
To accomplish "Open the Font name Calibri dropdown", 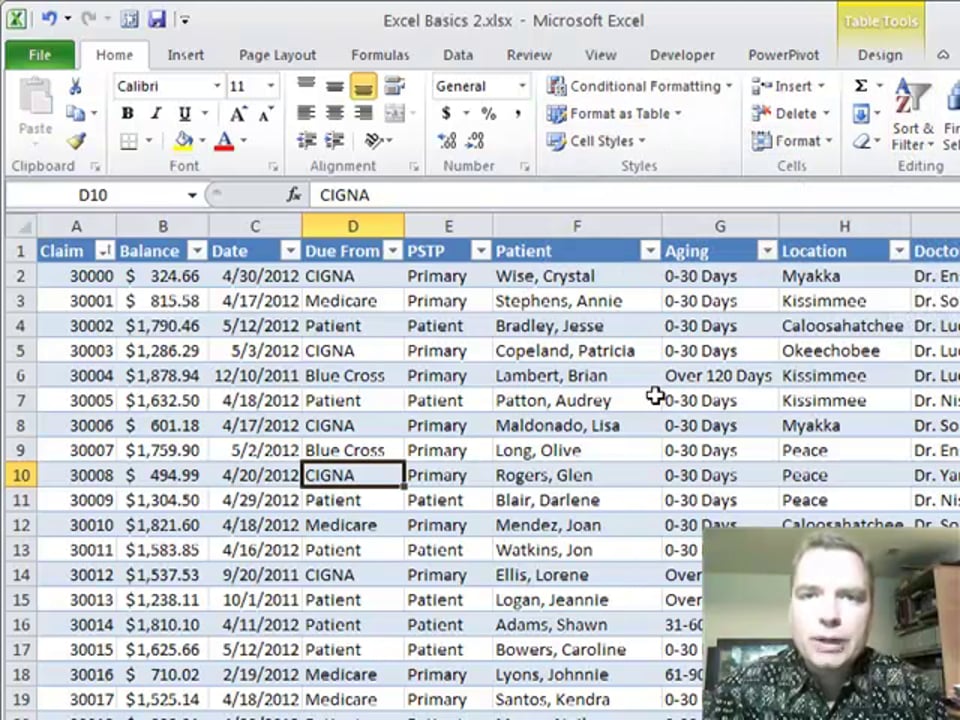I will click(217, 86).
